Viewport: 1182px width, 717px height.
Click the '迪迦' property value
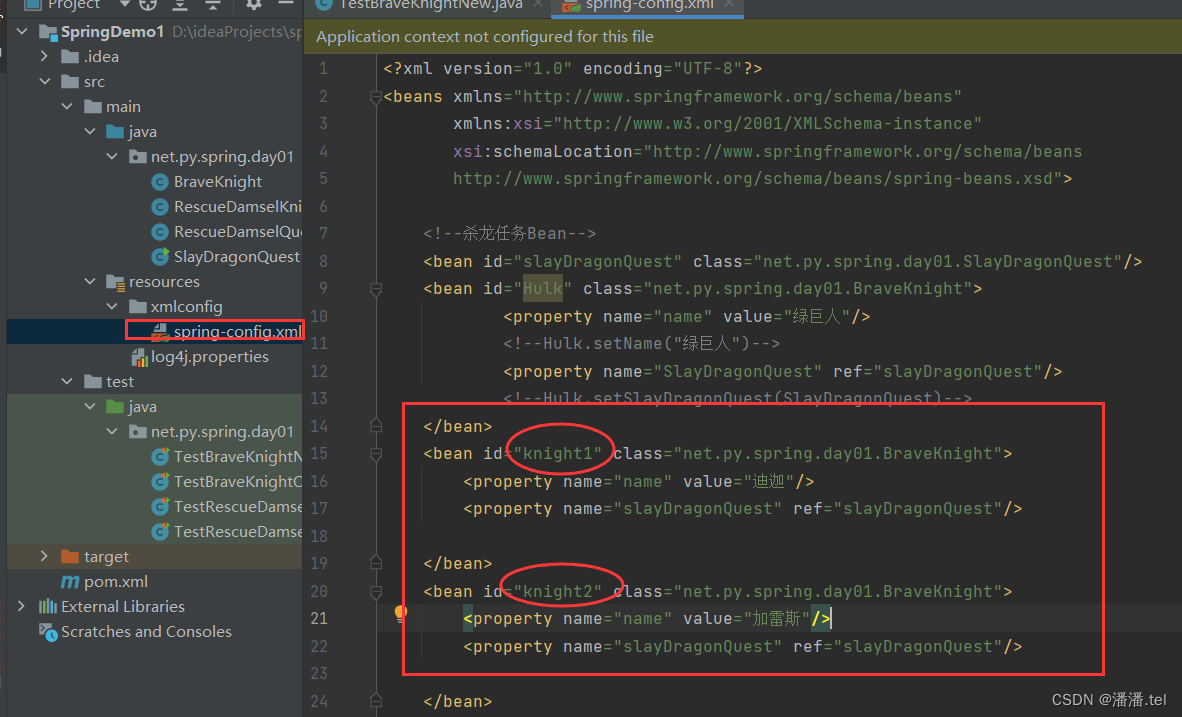click(x=769, y=481)
